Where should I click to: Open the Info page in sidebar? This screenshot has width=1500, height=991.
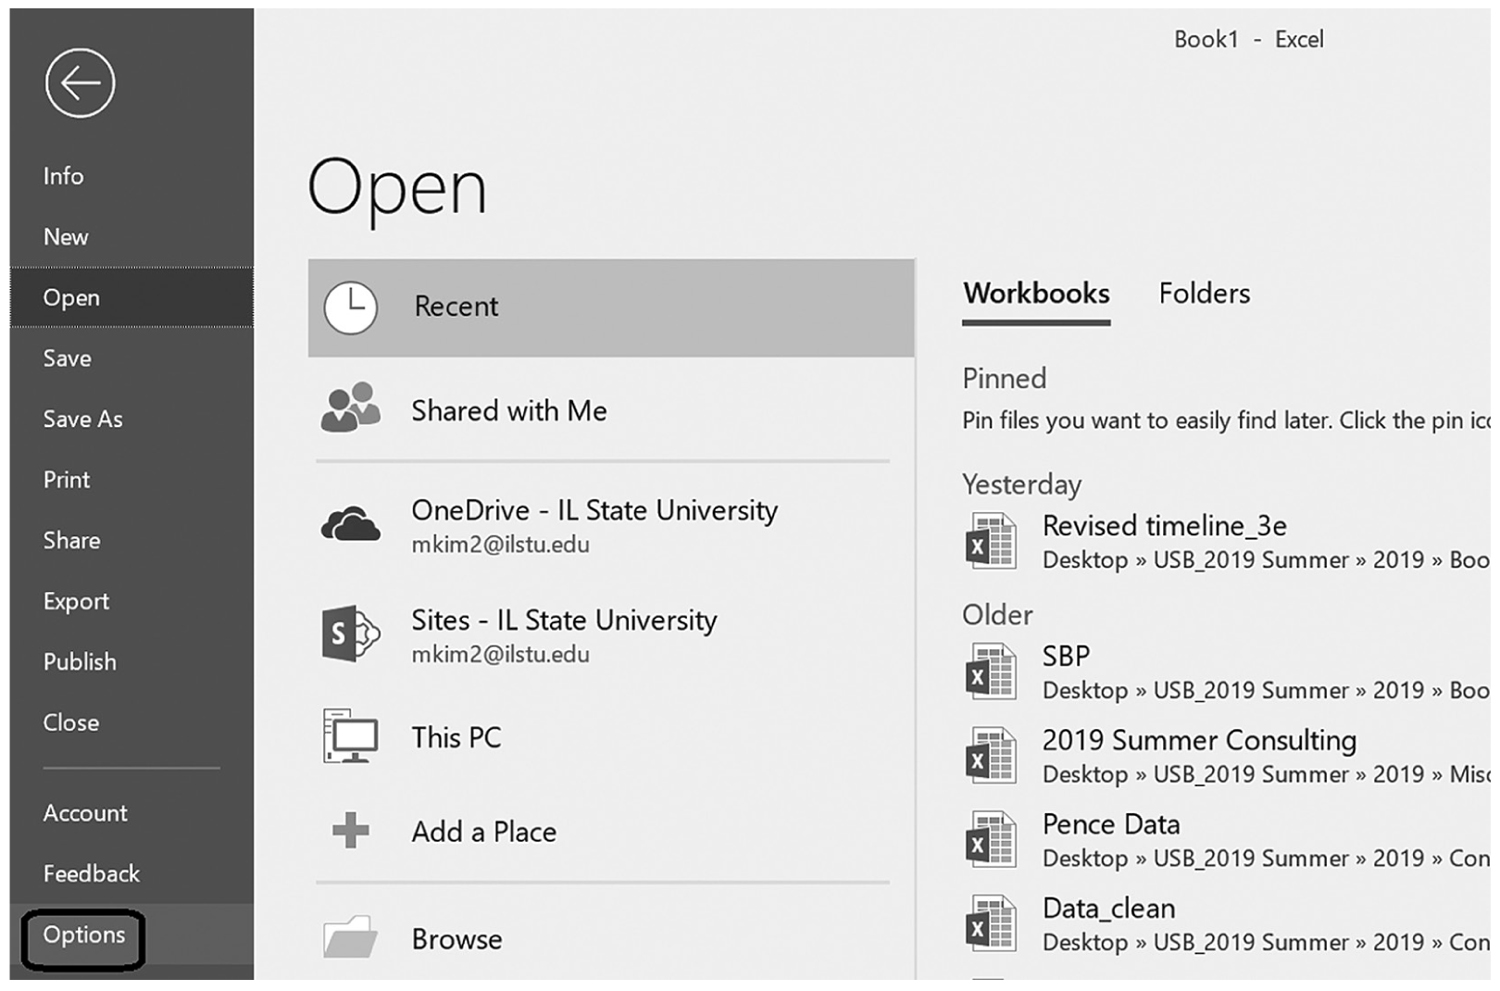(x=131, y=176)
